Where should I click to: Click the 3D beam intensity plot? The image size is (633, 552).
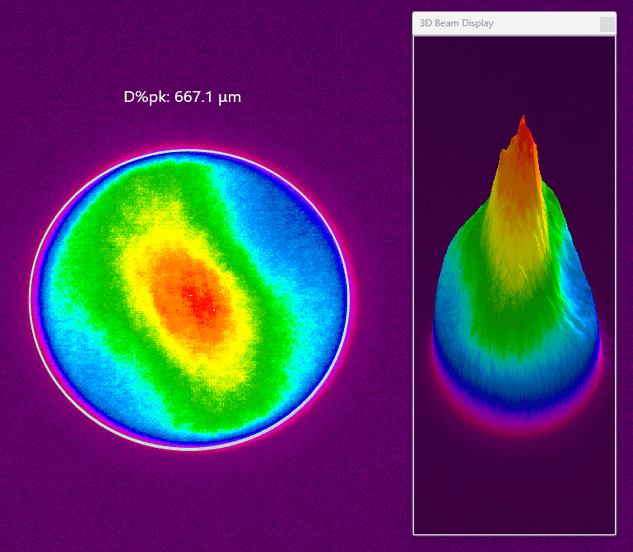514,285
